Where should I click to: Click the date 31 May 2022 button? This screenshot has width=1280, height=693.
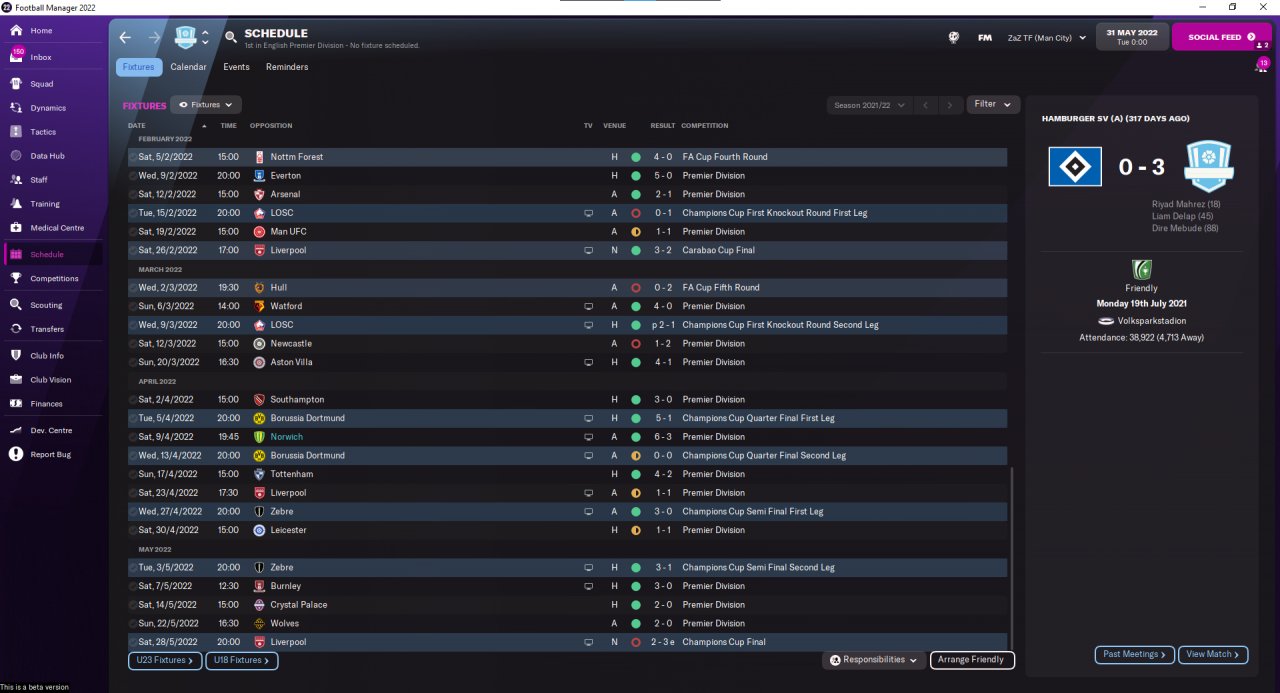[x=1132, y=37]
